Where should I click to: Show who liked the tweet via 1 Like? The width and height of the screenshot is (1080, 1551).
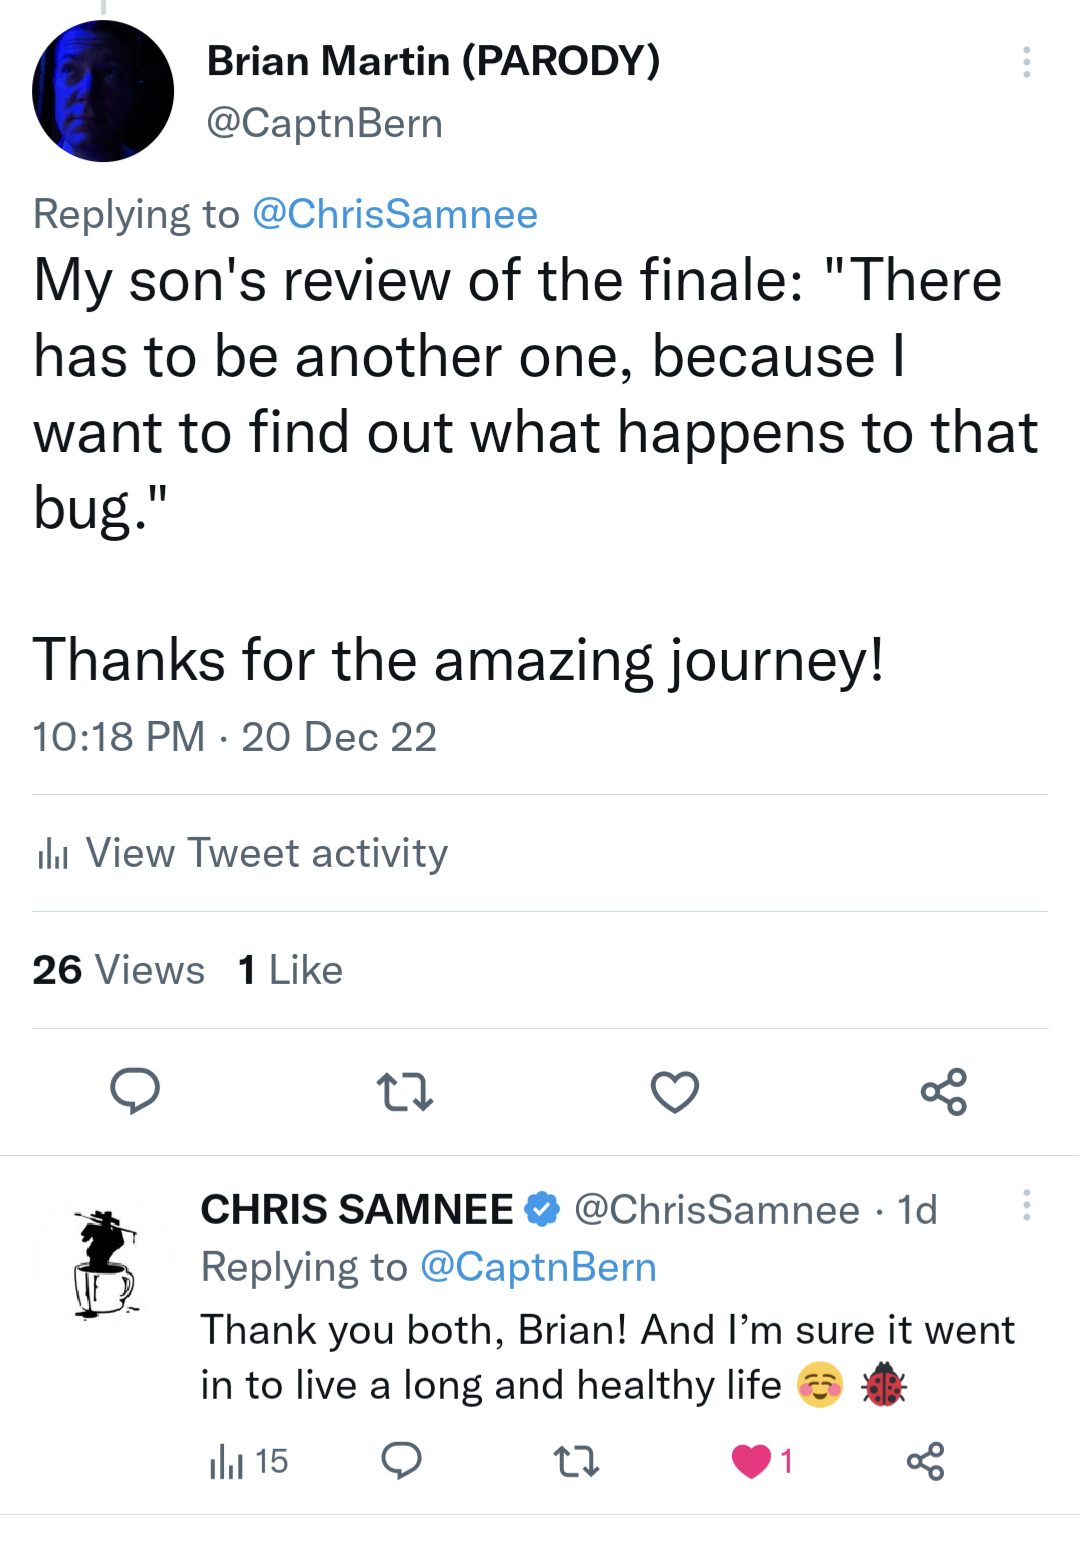pos(290,970)
